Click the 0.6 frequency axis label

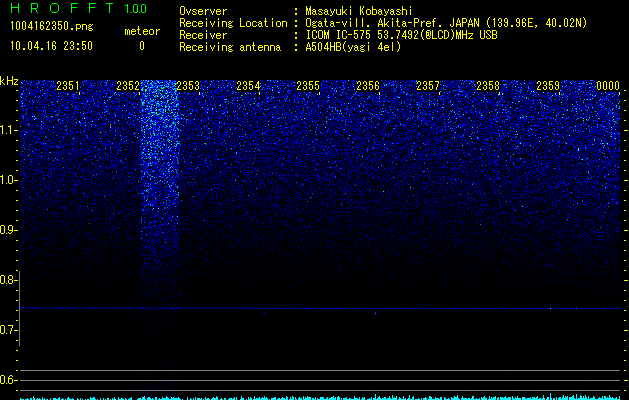click(x=7, y=380)
